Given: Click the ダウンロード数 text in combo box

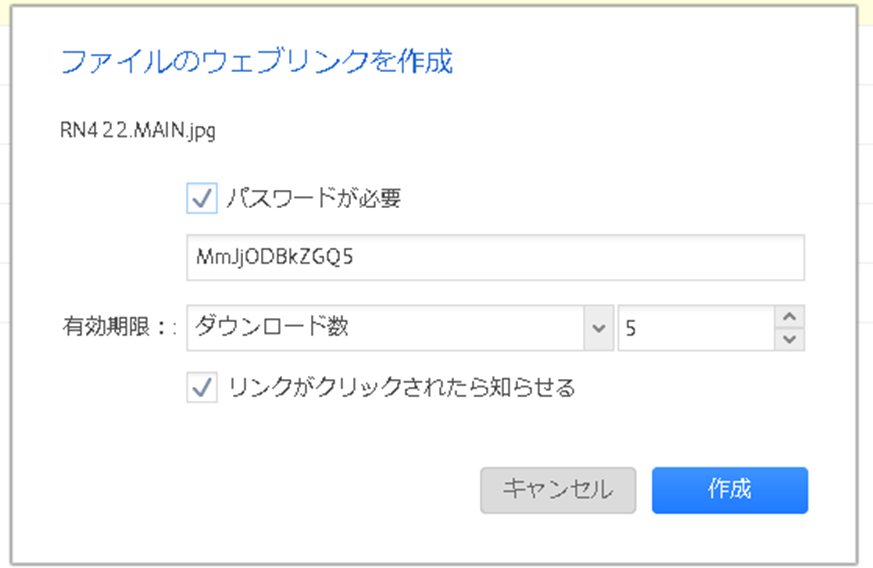Looking at the screenshot, I should pyautogui.click(x=272, y=326).
